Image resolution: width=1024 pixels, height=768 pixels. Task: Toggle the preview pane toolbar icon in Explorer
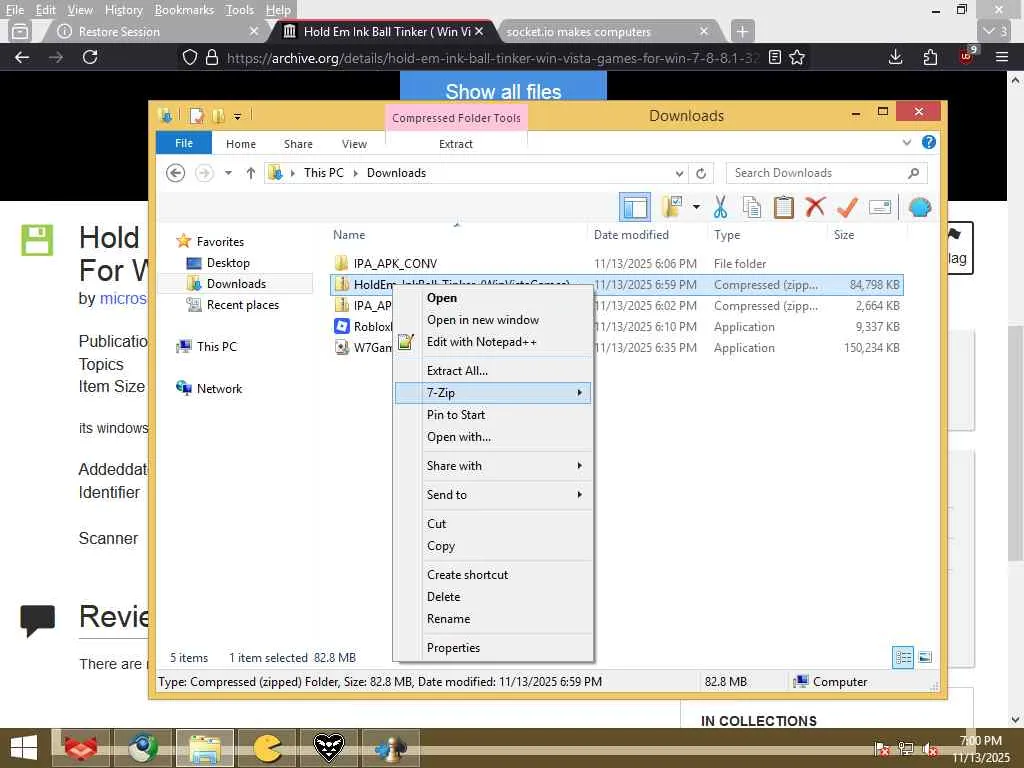(x=635, y=208)
